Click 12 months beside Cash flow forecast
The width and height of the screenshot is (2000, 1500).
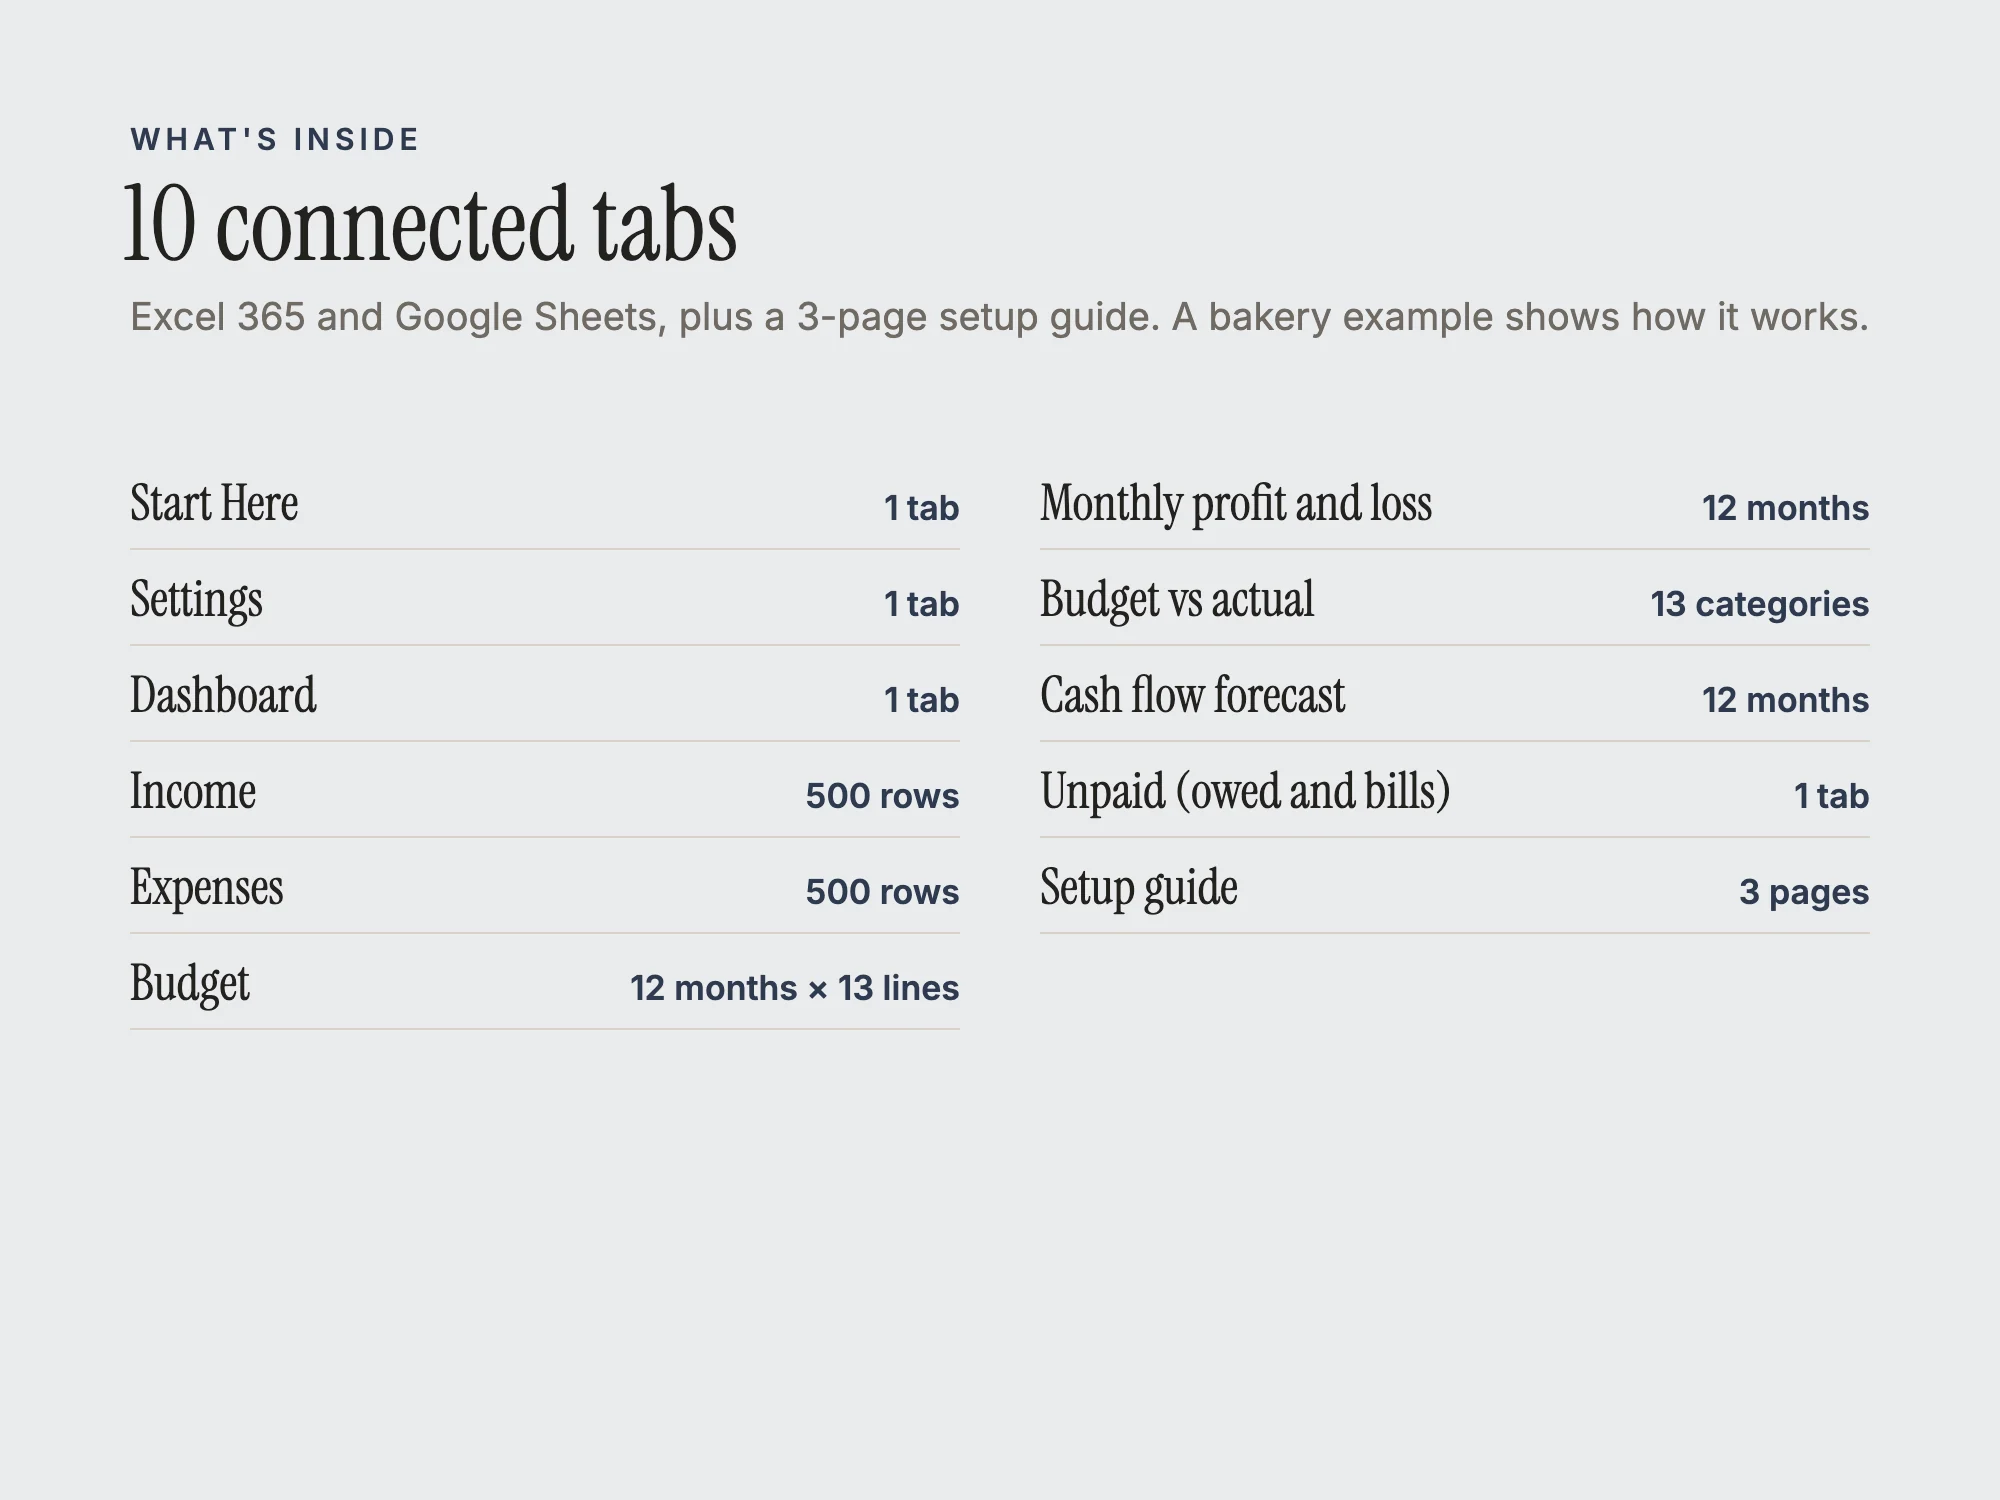(1786, 700)
